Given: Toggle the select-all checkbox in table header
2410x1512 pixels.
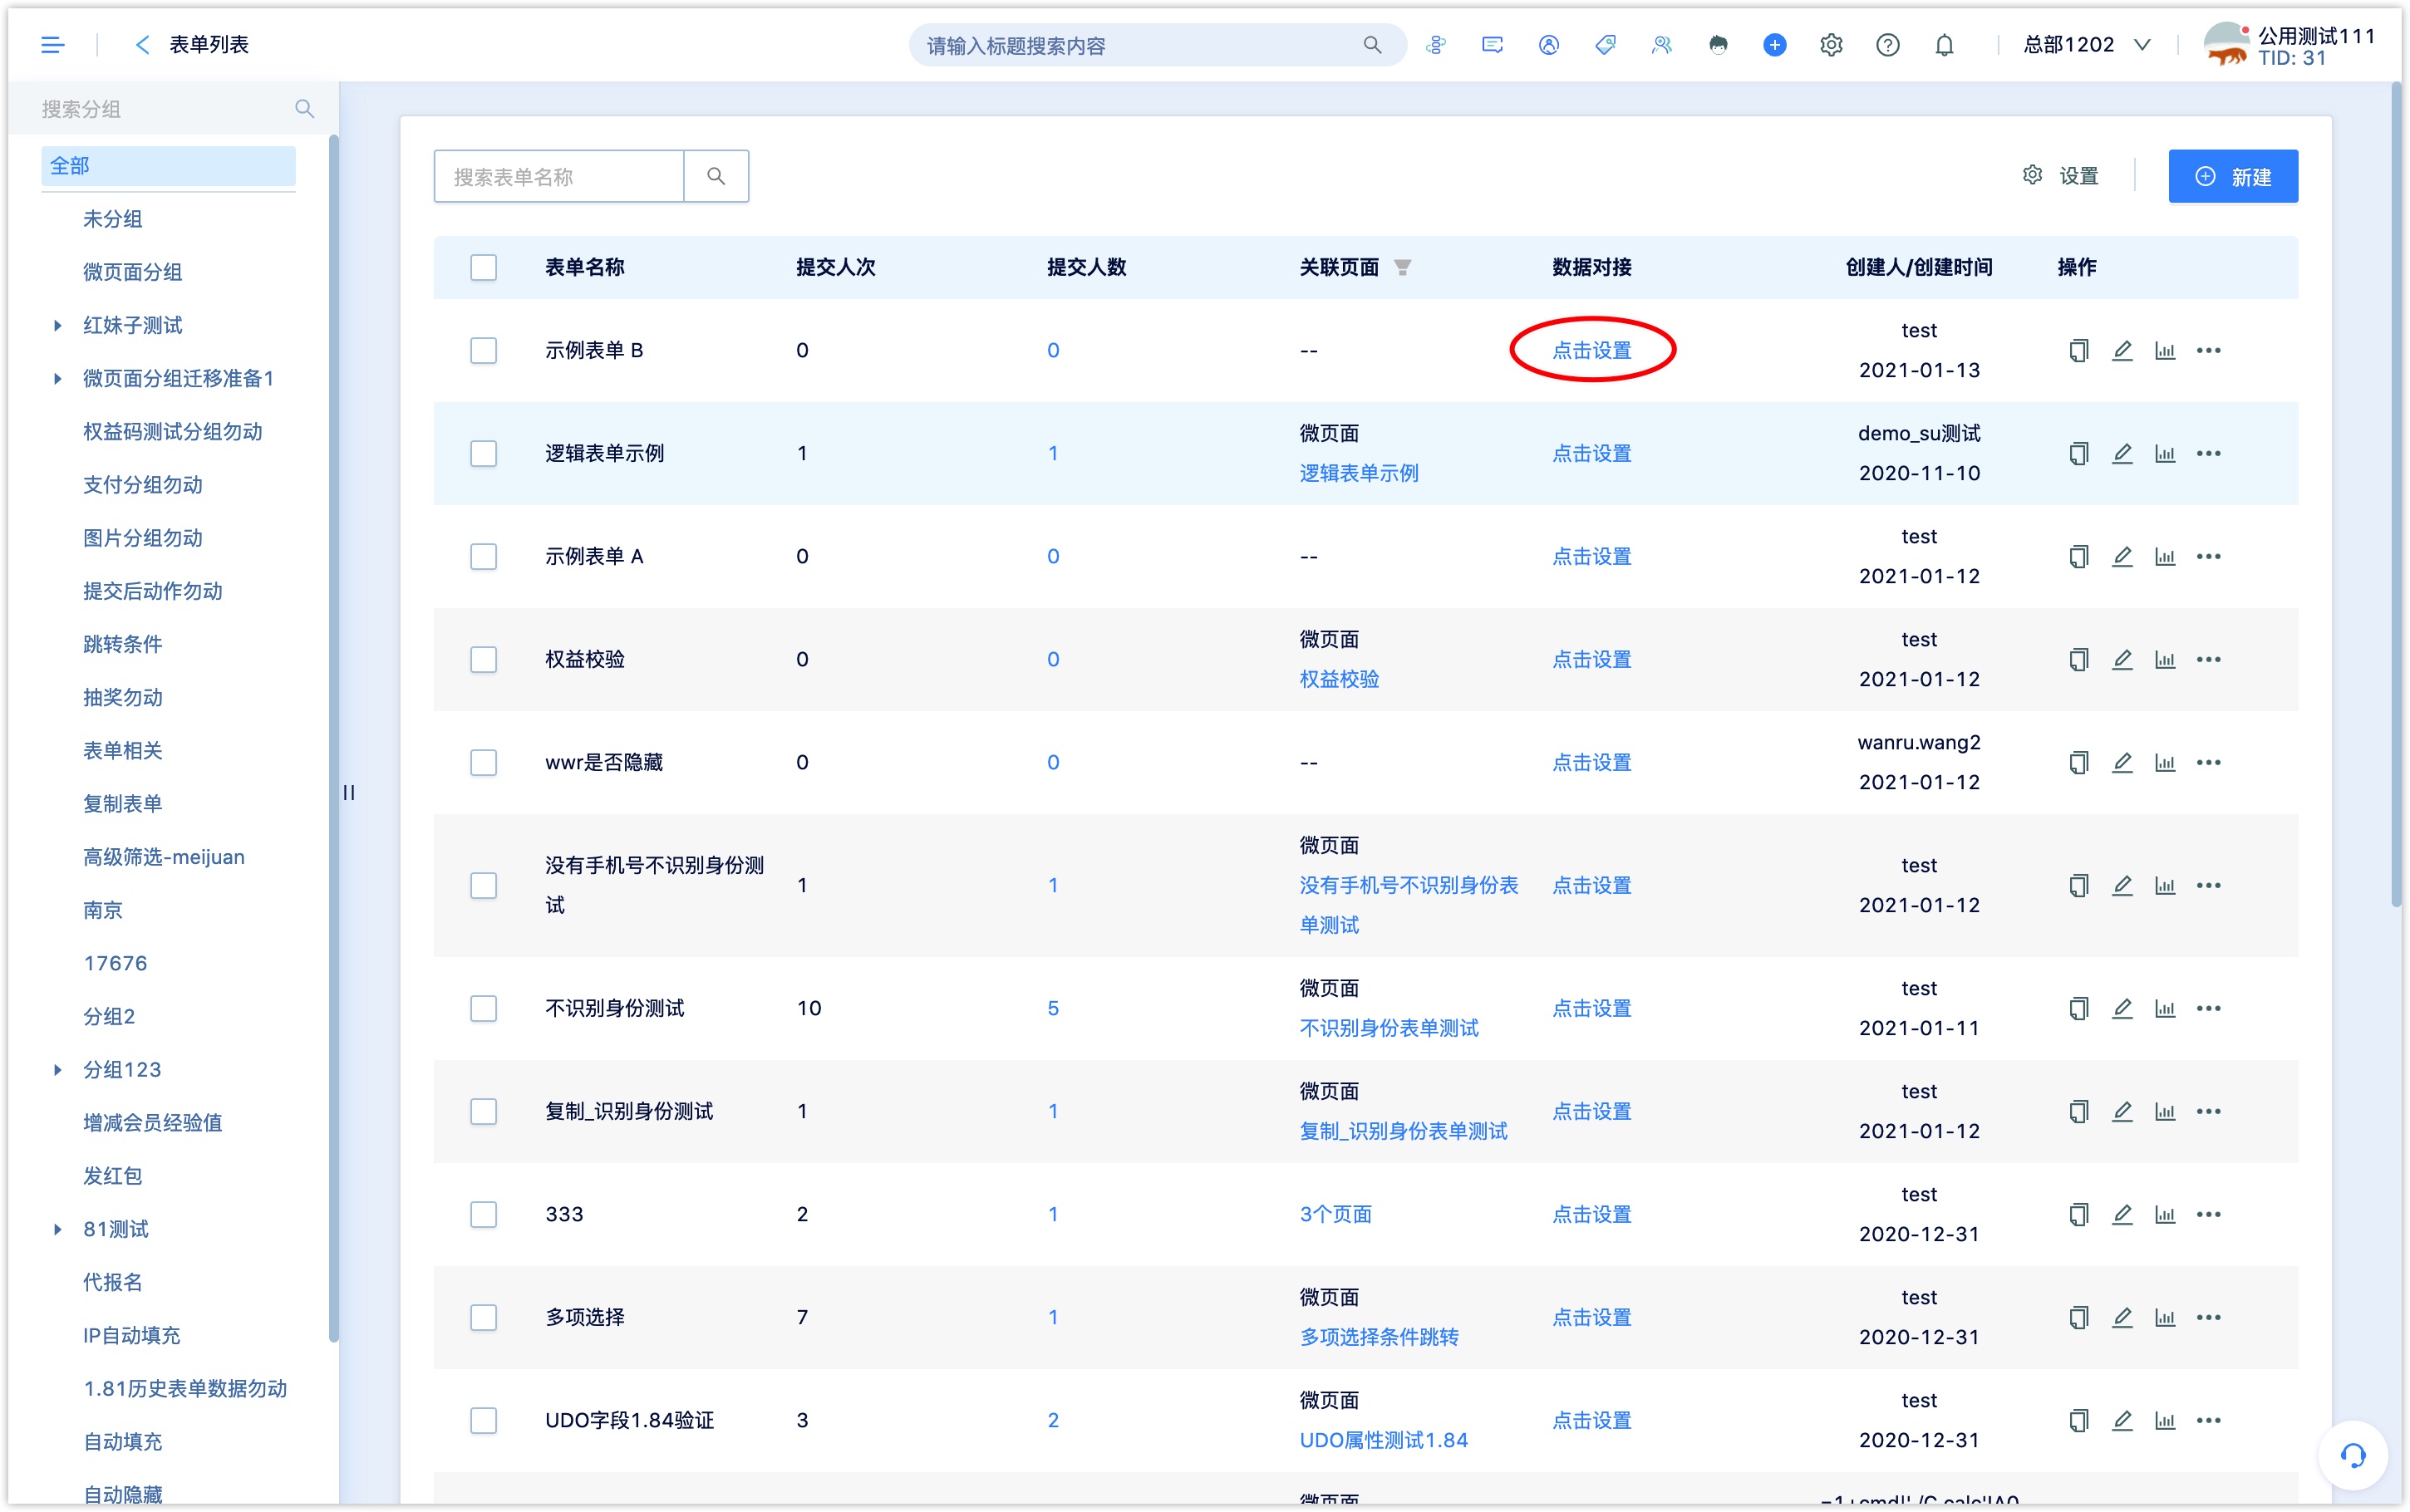Looking at the screenshot, I should [483, 267].
